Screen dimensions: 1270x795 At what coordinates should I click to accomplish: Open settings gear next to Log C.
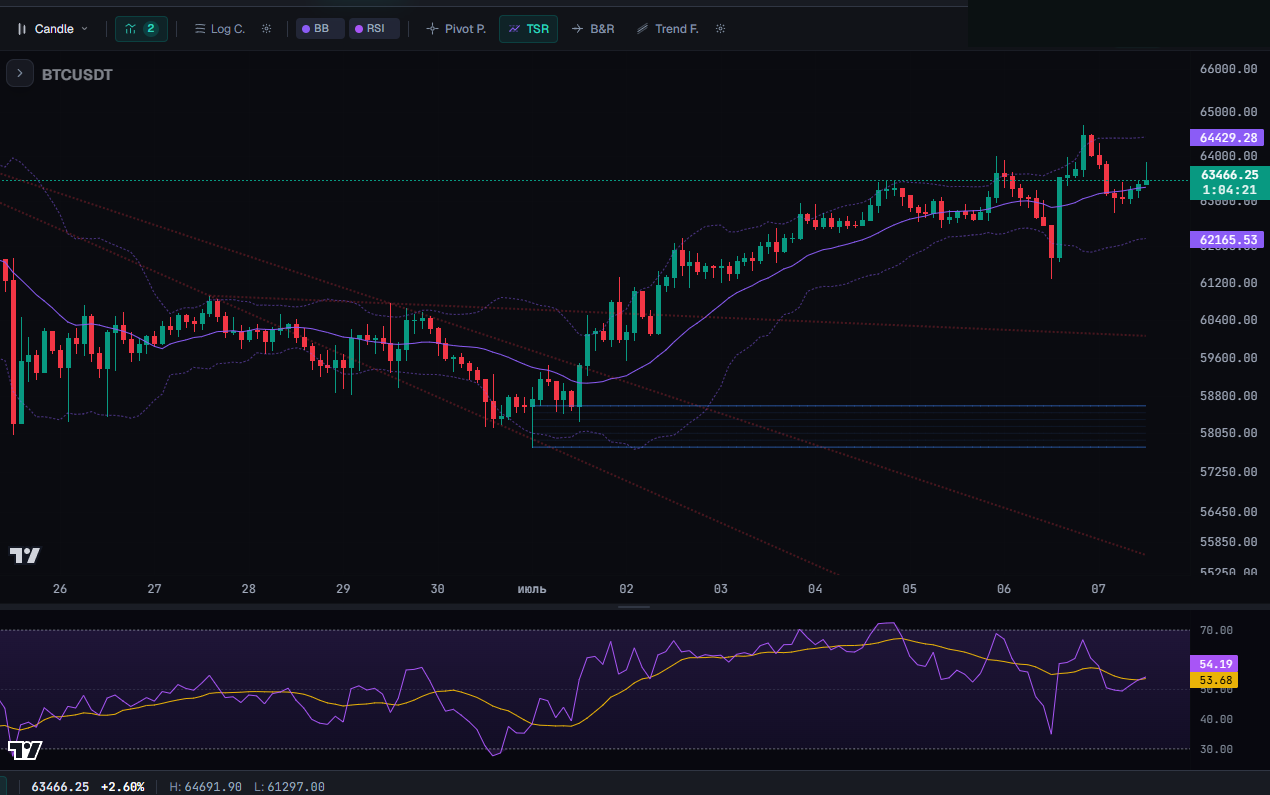pyautogui.click(x=266, y=29)
